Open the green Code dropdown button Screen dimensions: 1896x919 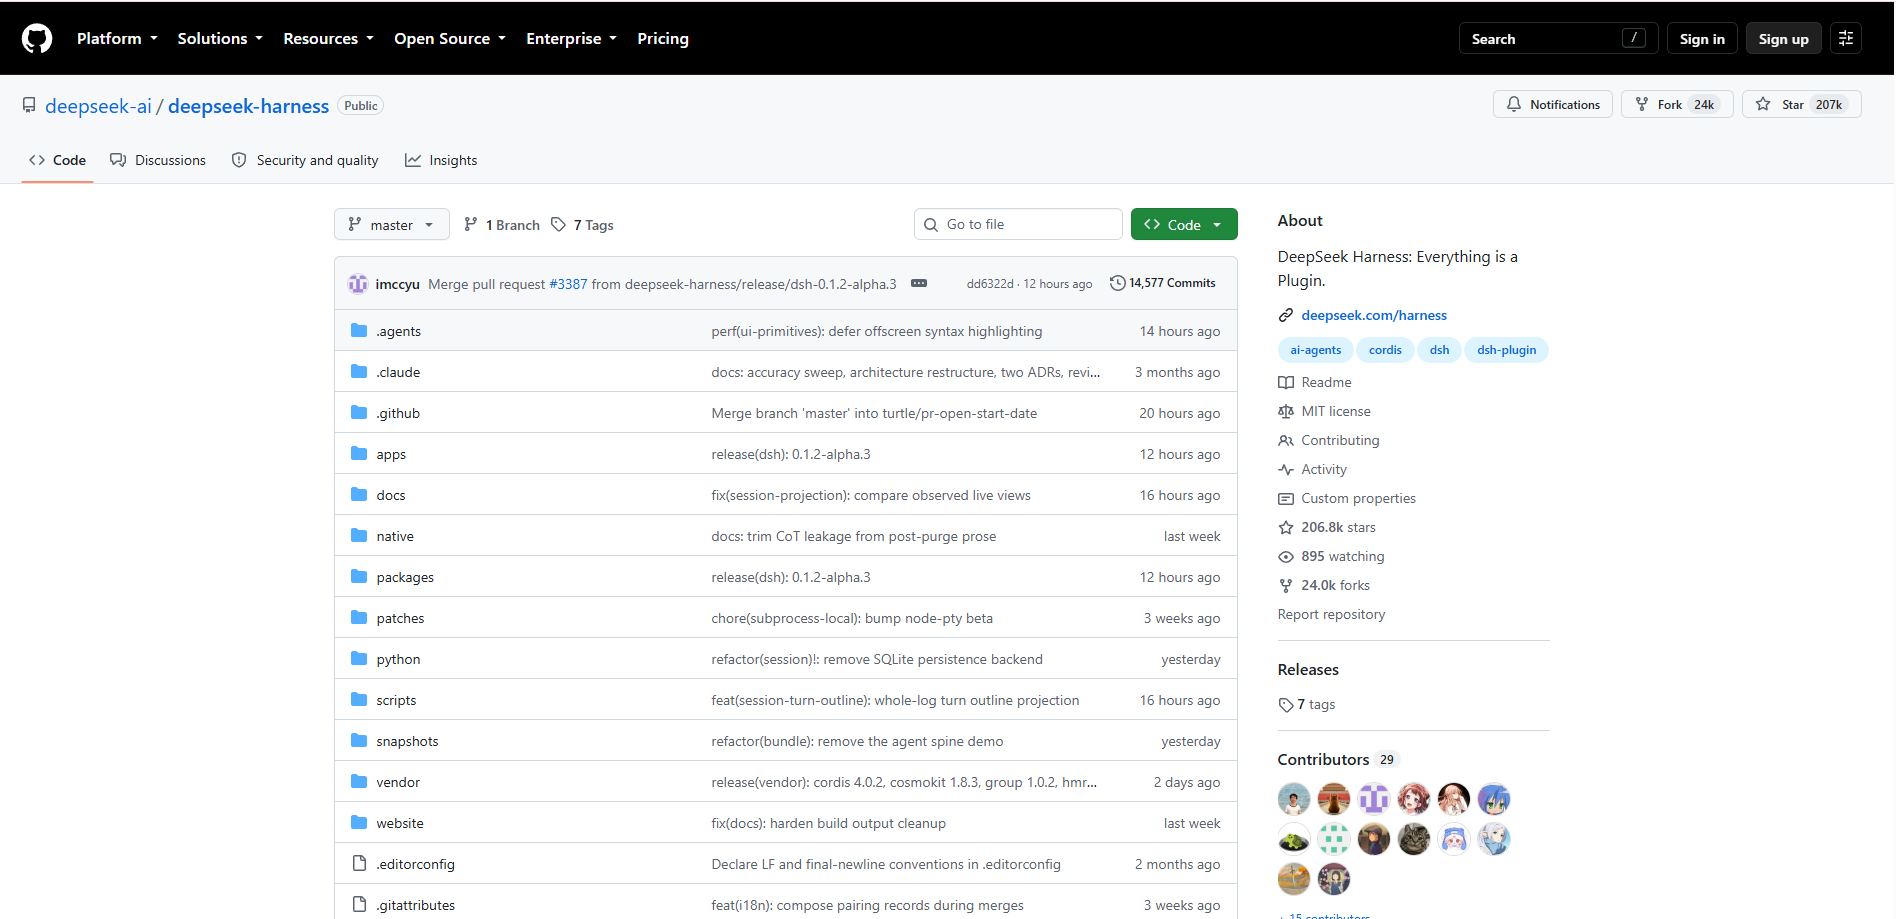point(1184,225)
